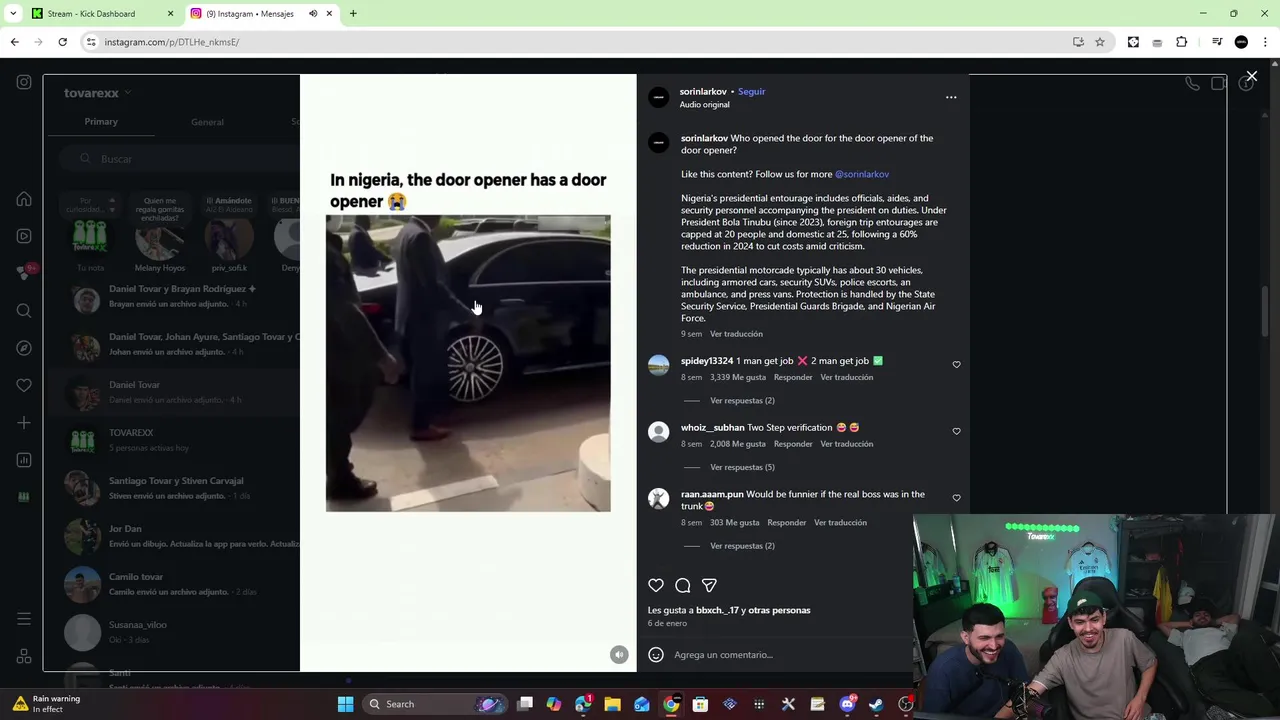Translate the caption with Ver traducción

click(736, 334)
